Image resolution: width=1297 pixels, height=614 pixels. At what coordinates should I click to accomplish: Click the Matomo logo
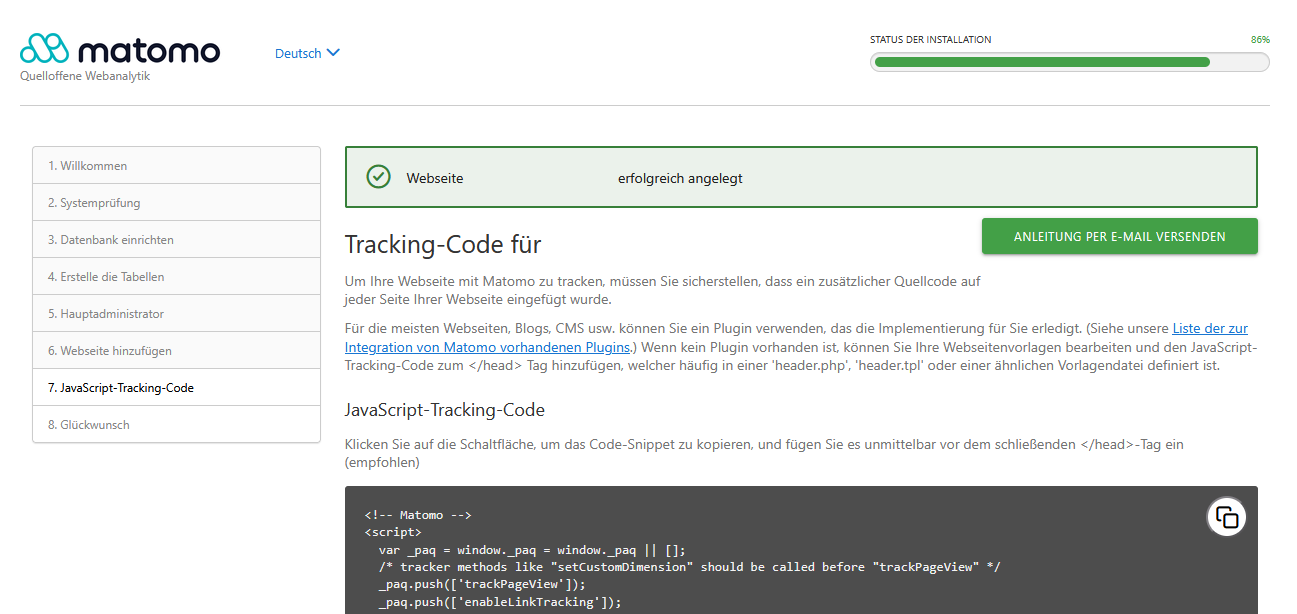[120, 49]
